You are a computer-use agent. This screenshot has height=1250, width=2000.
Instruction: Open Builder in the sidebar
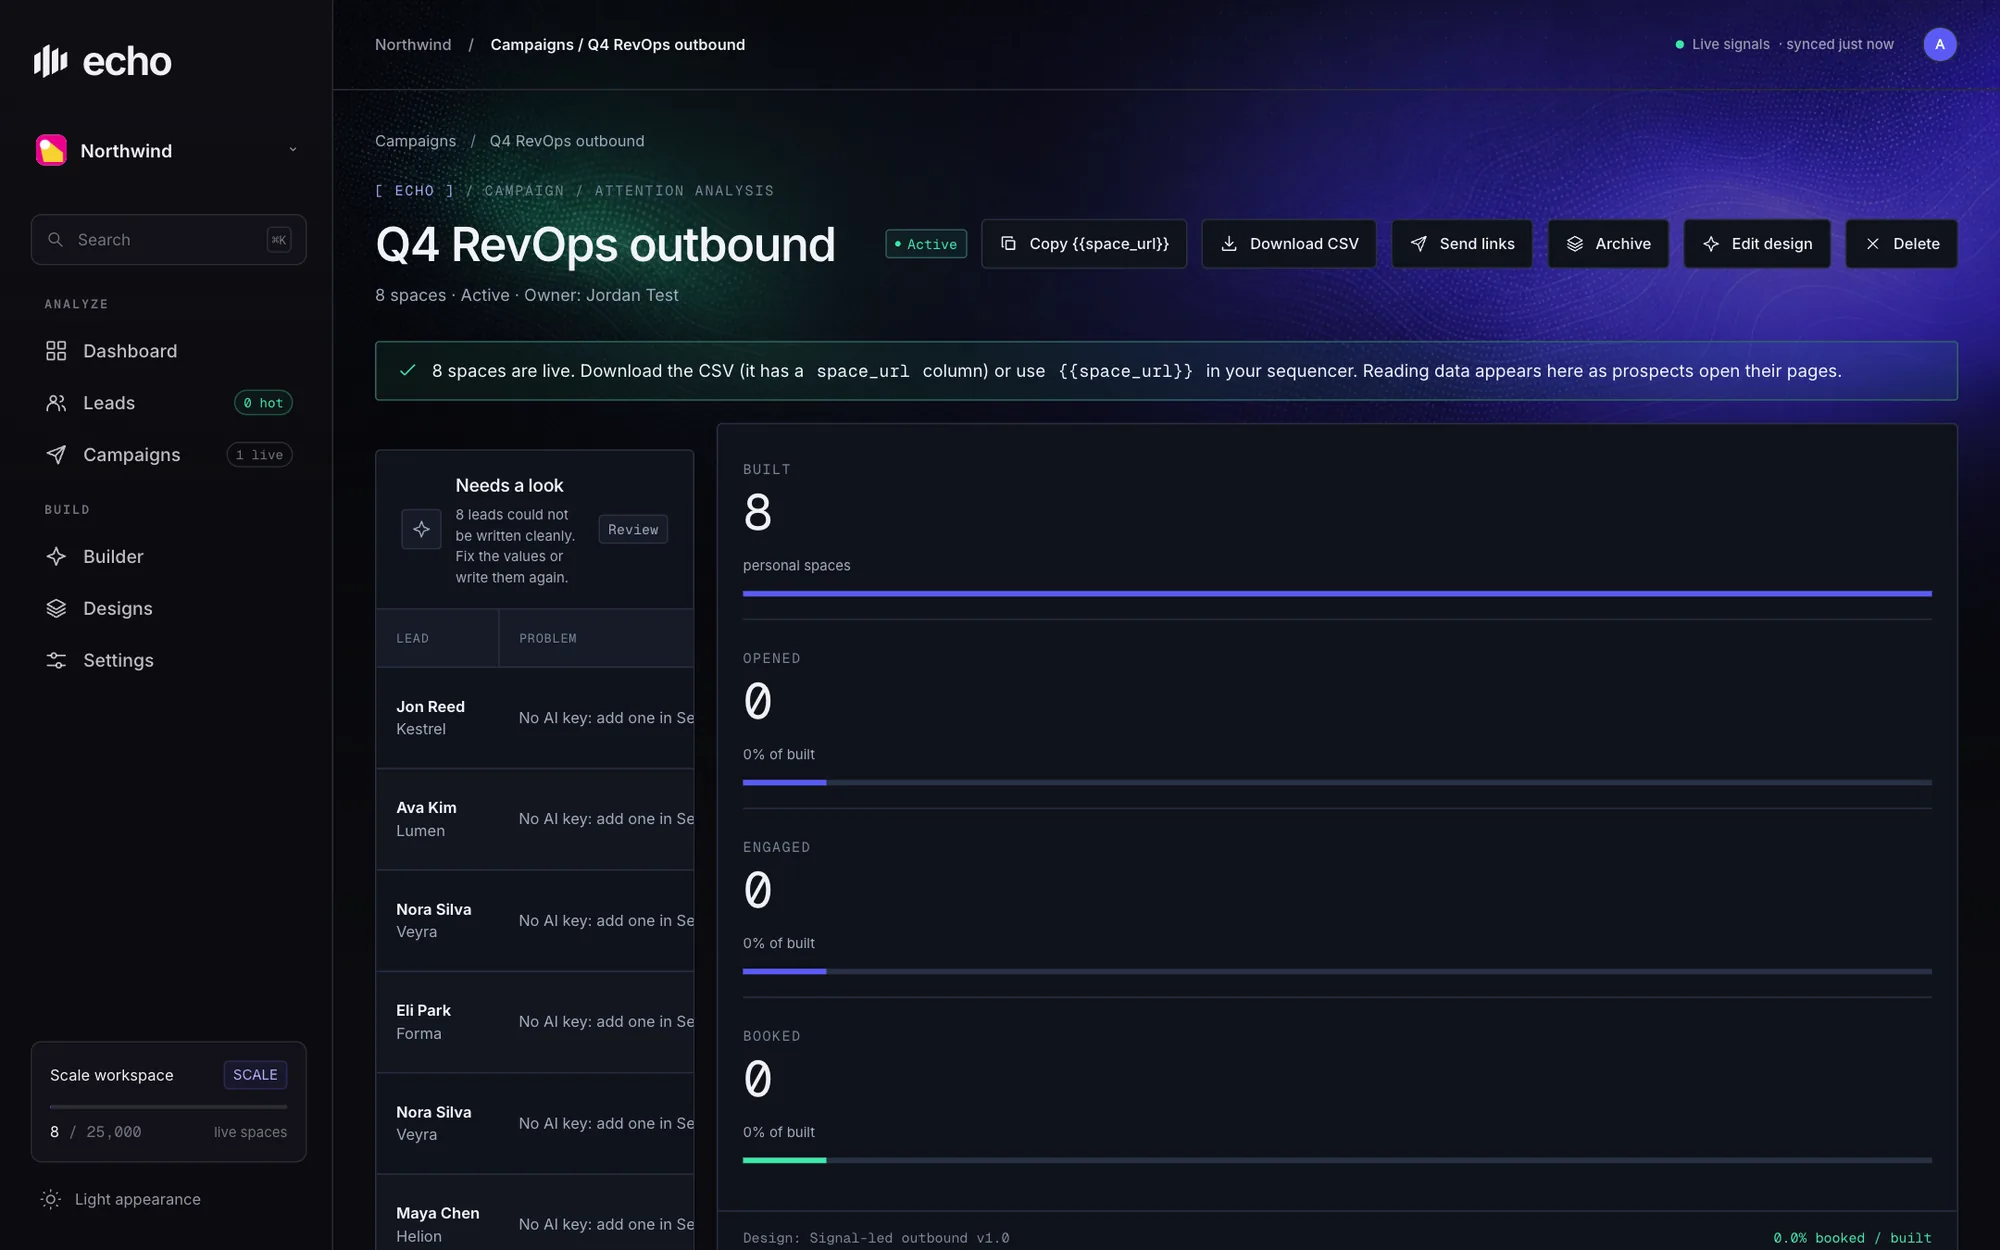pos(168,557)
